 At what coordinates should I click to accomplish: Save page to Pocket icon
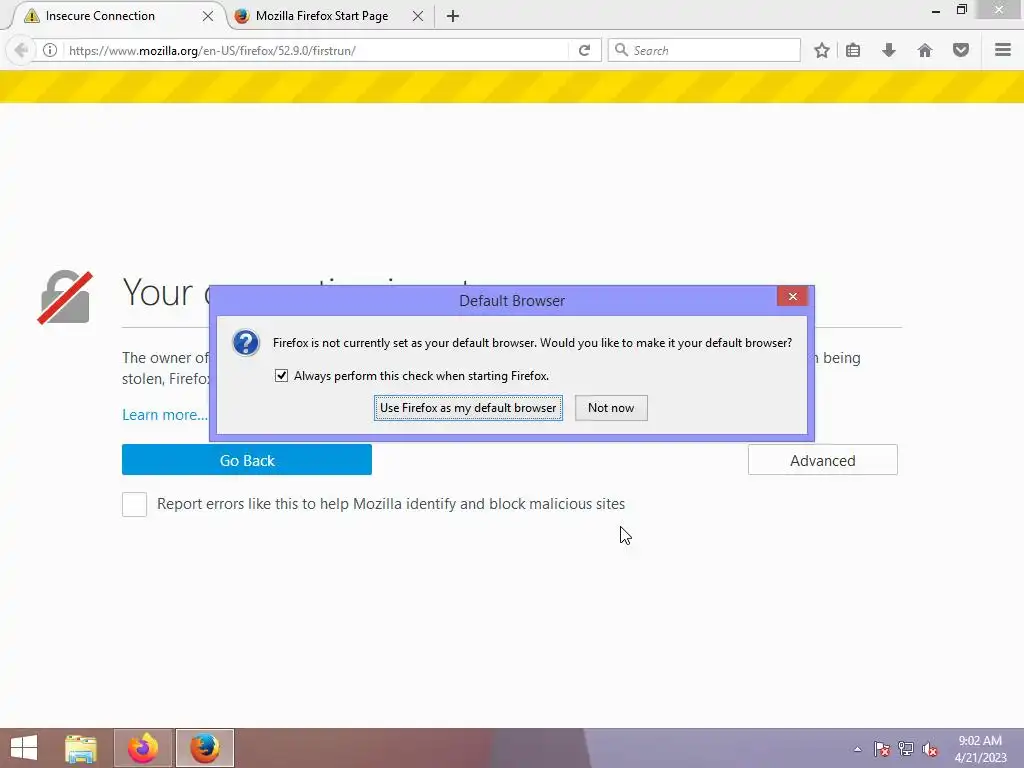pos(961,50)
